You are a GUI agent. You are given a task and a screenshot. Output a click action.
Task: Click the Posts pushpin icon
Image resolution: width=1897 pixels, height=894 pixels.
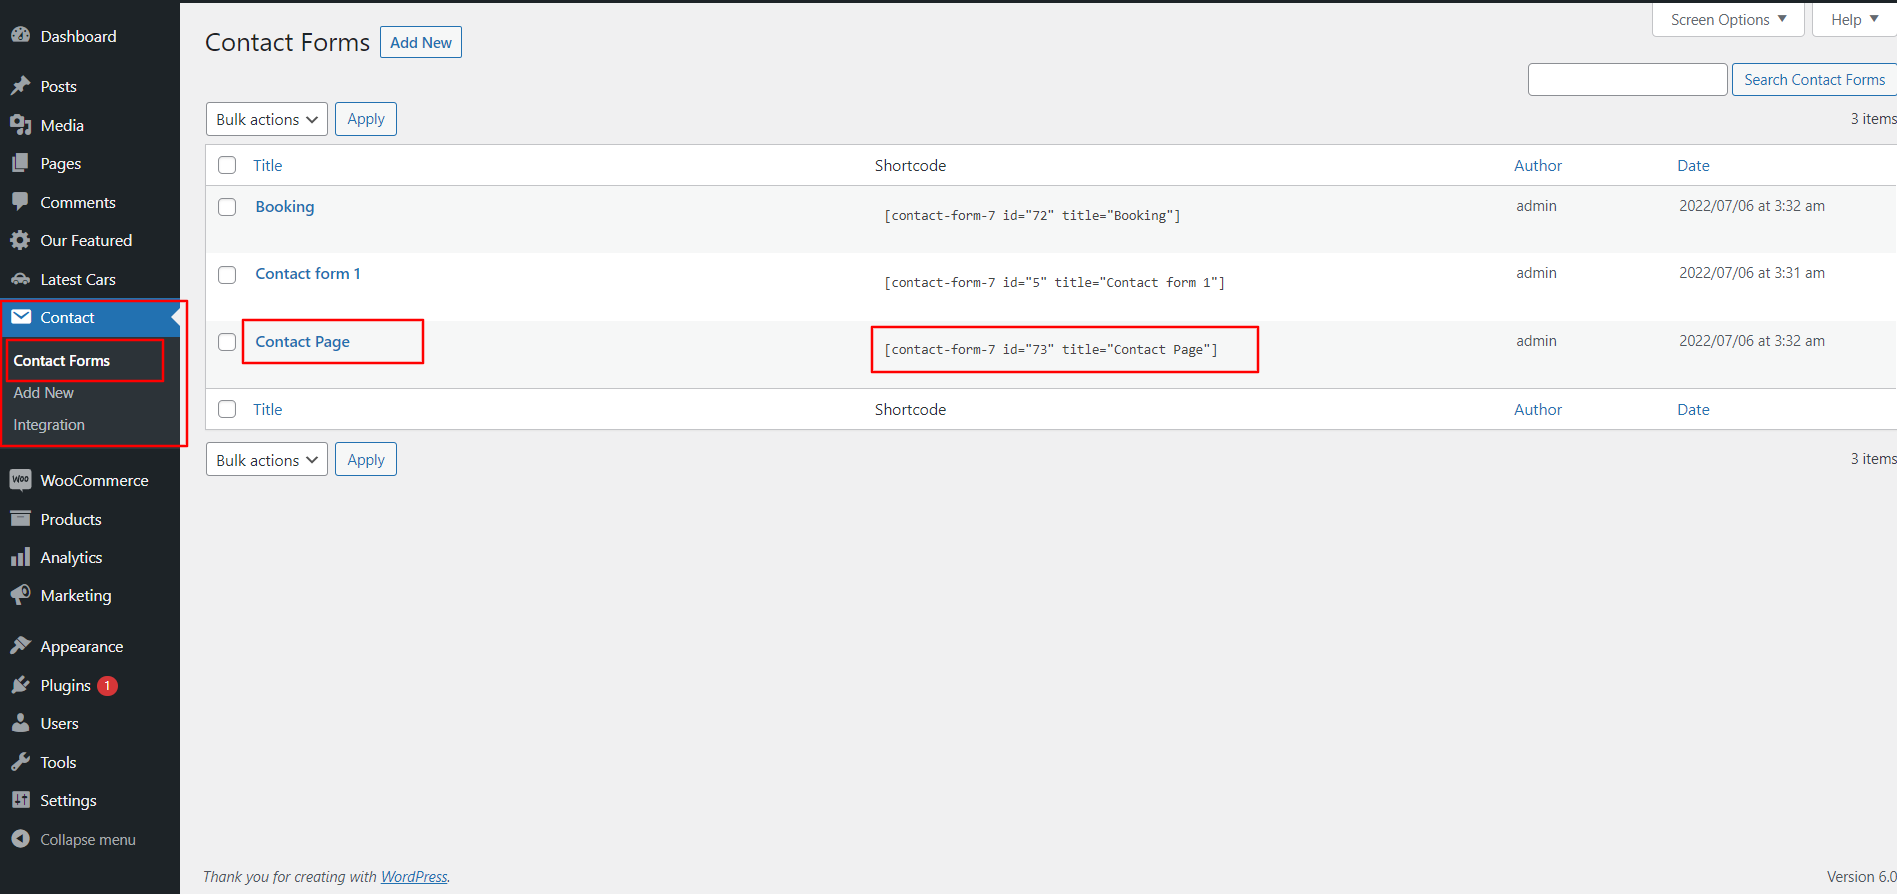coord(20,86)
